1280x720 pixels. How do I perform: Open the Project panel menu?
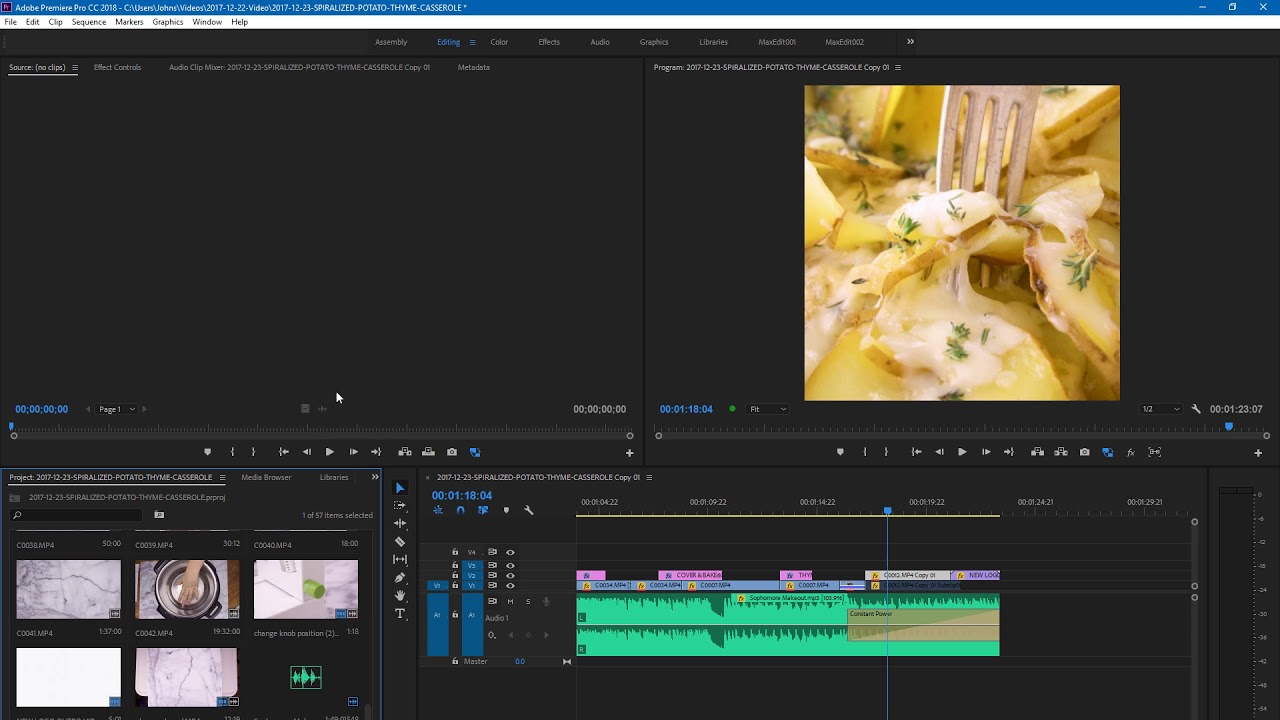coord(222,477)
